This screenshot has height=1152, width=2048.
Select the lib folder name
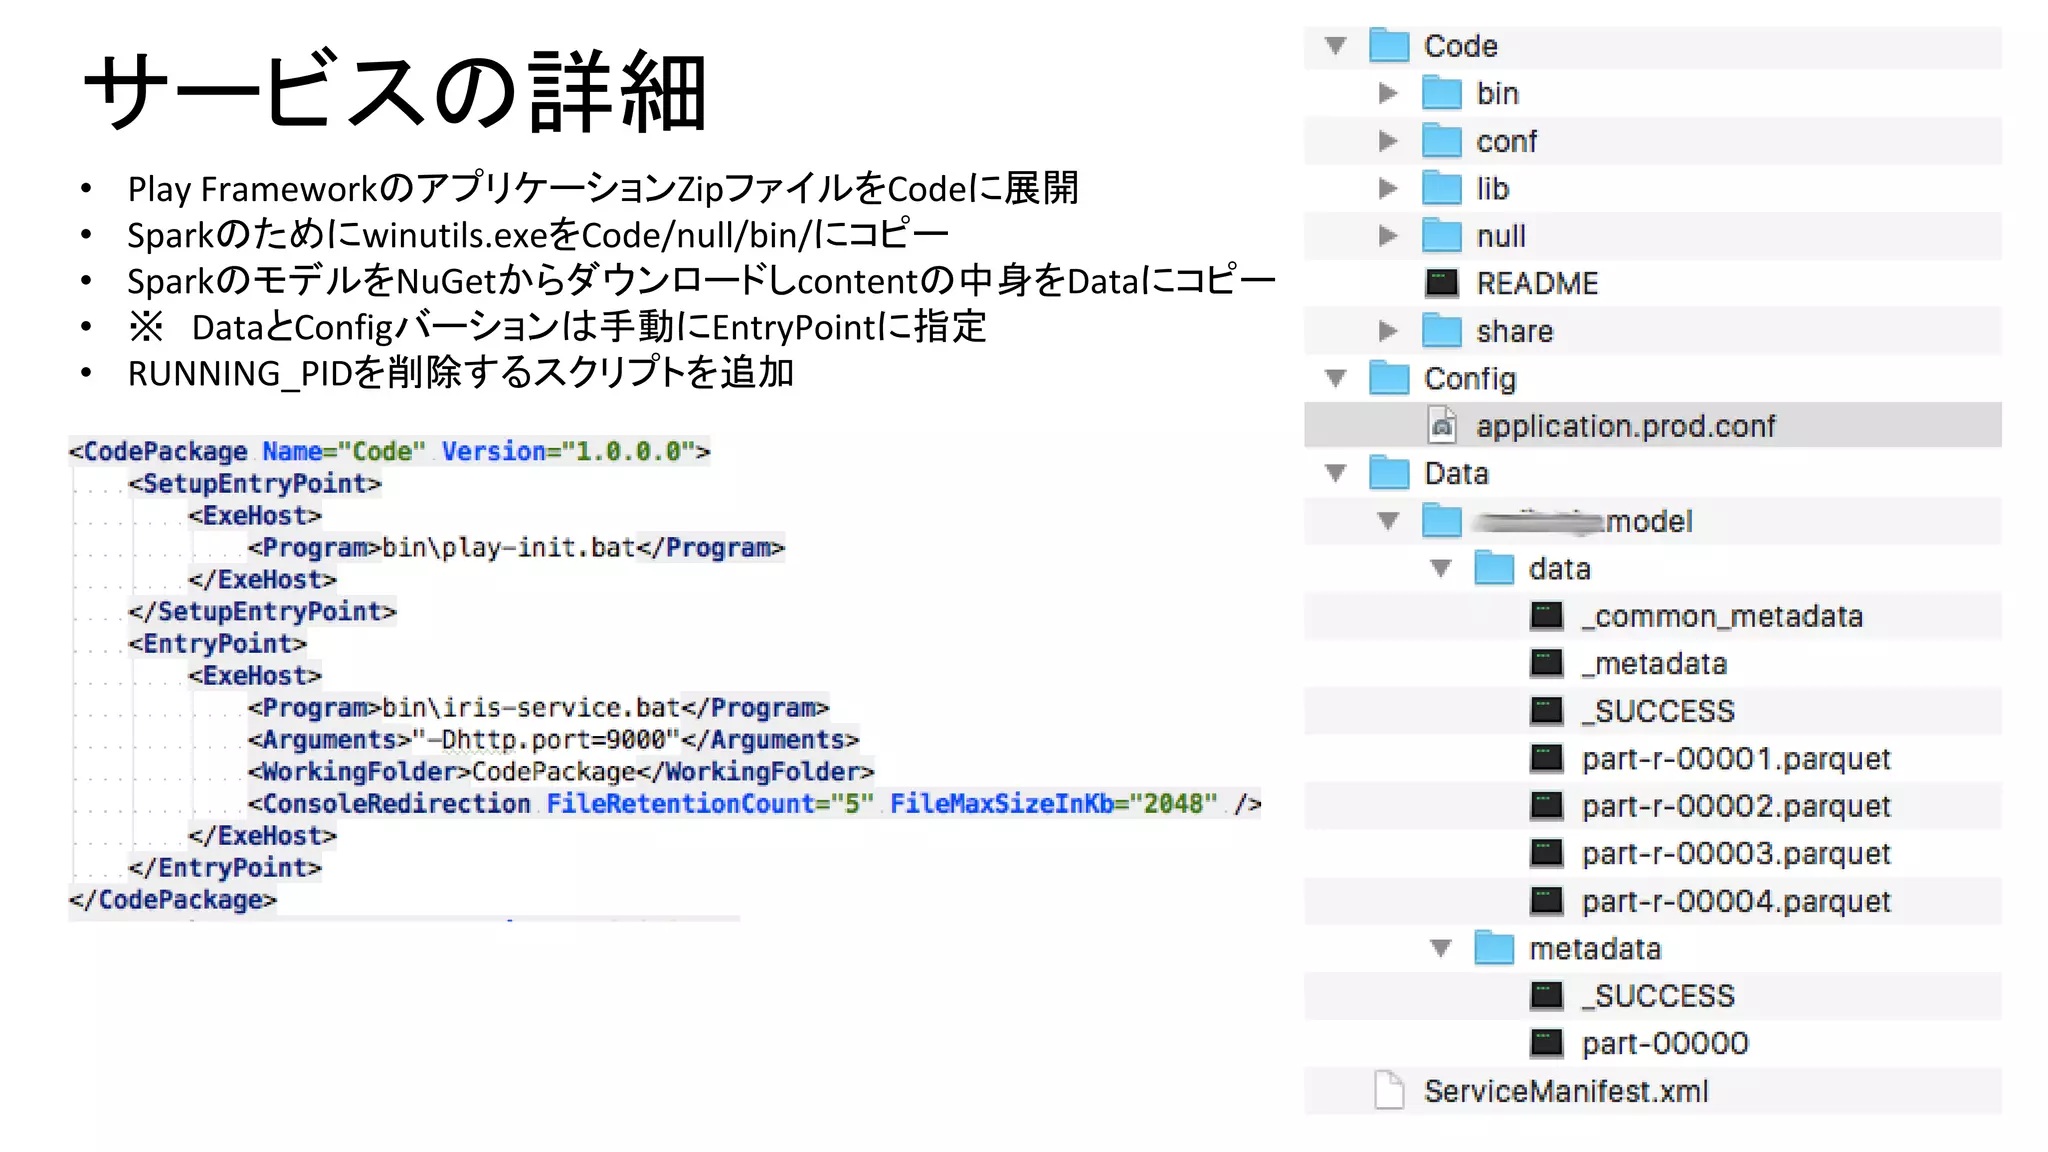click(x=1493, y=188)
